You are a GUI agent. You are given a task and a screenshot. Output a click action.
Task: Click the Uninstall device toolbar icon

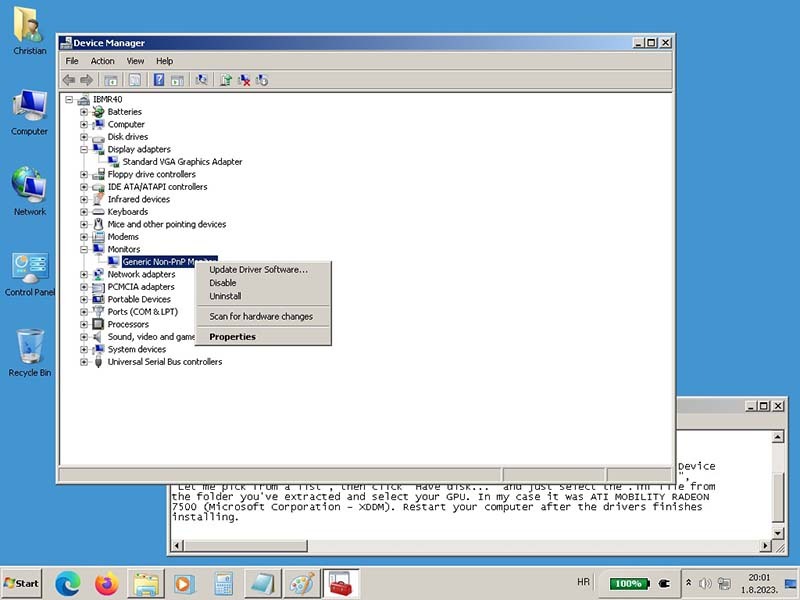(244, 80)
